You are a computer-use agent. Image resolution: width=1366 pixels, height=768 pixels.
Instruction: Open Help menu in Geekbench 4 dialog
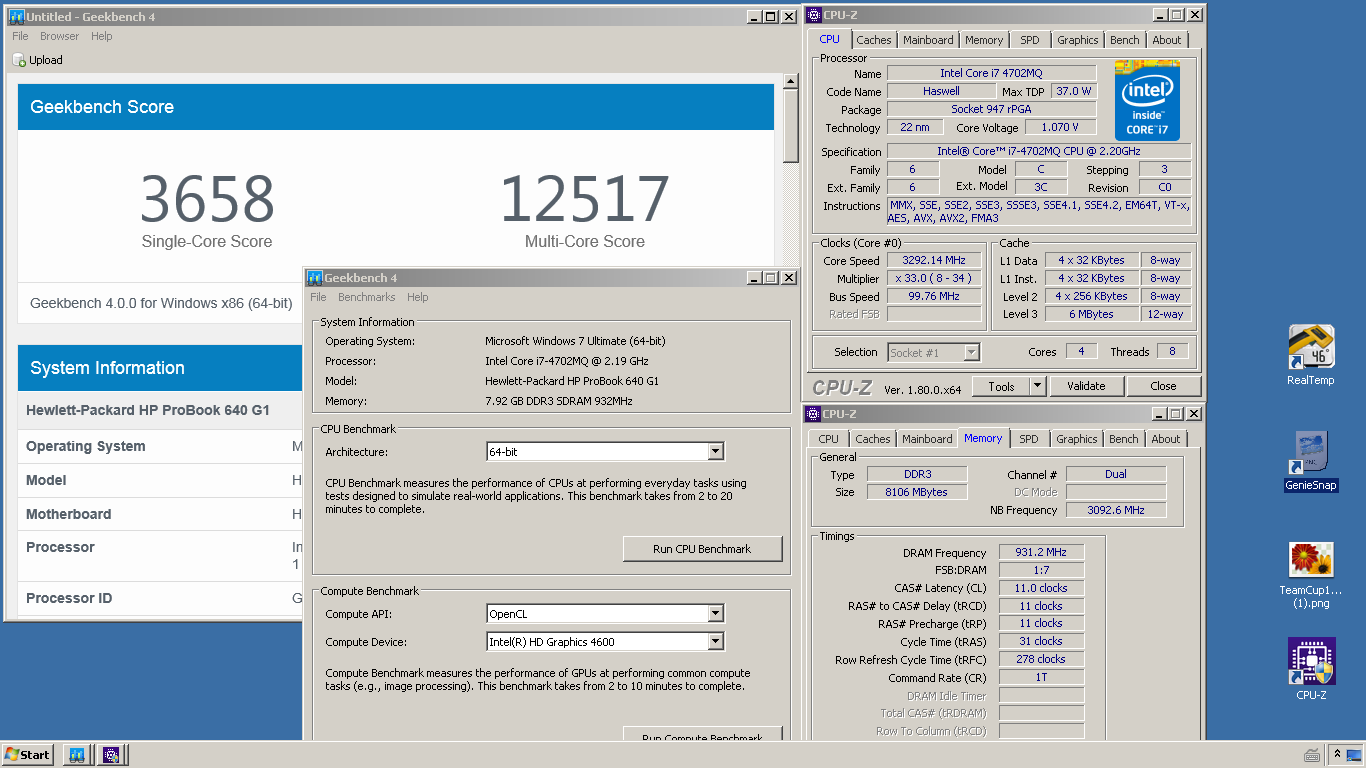pyautogui.click(x=418, y=297)
